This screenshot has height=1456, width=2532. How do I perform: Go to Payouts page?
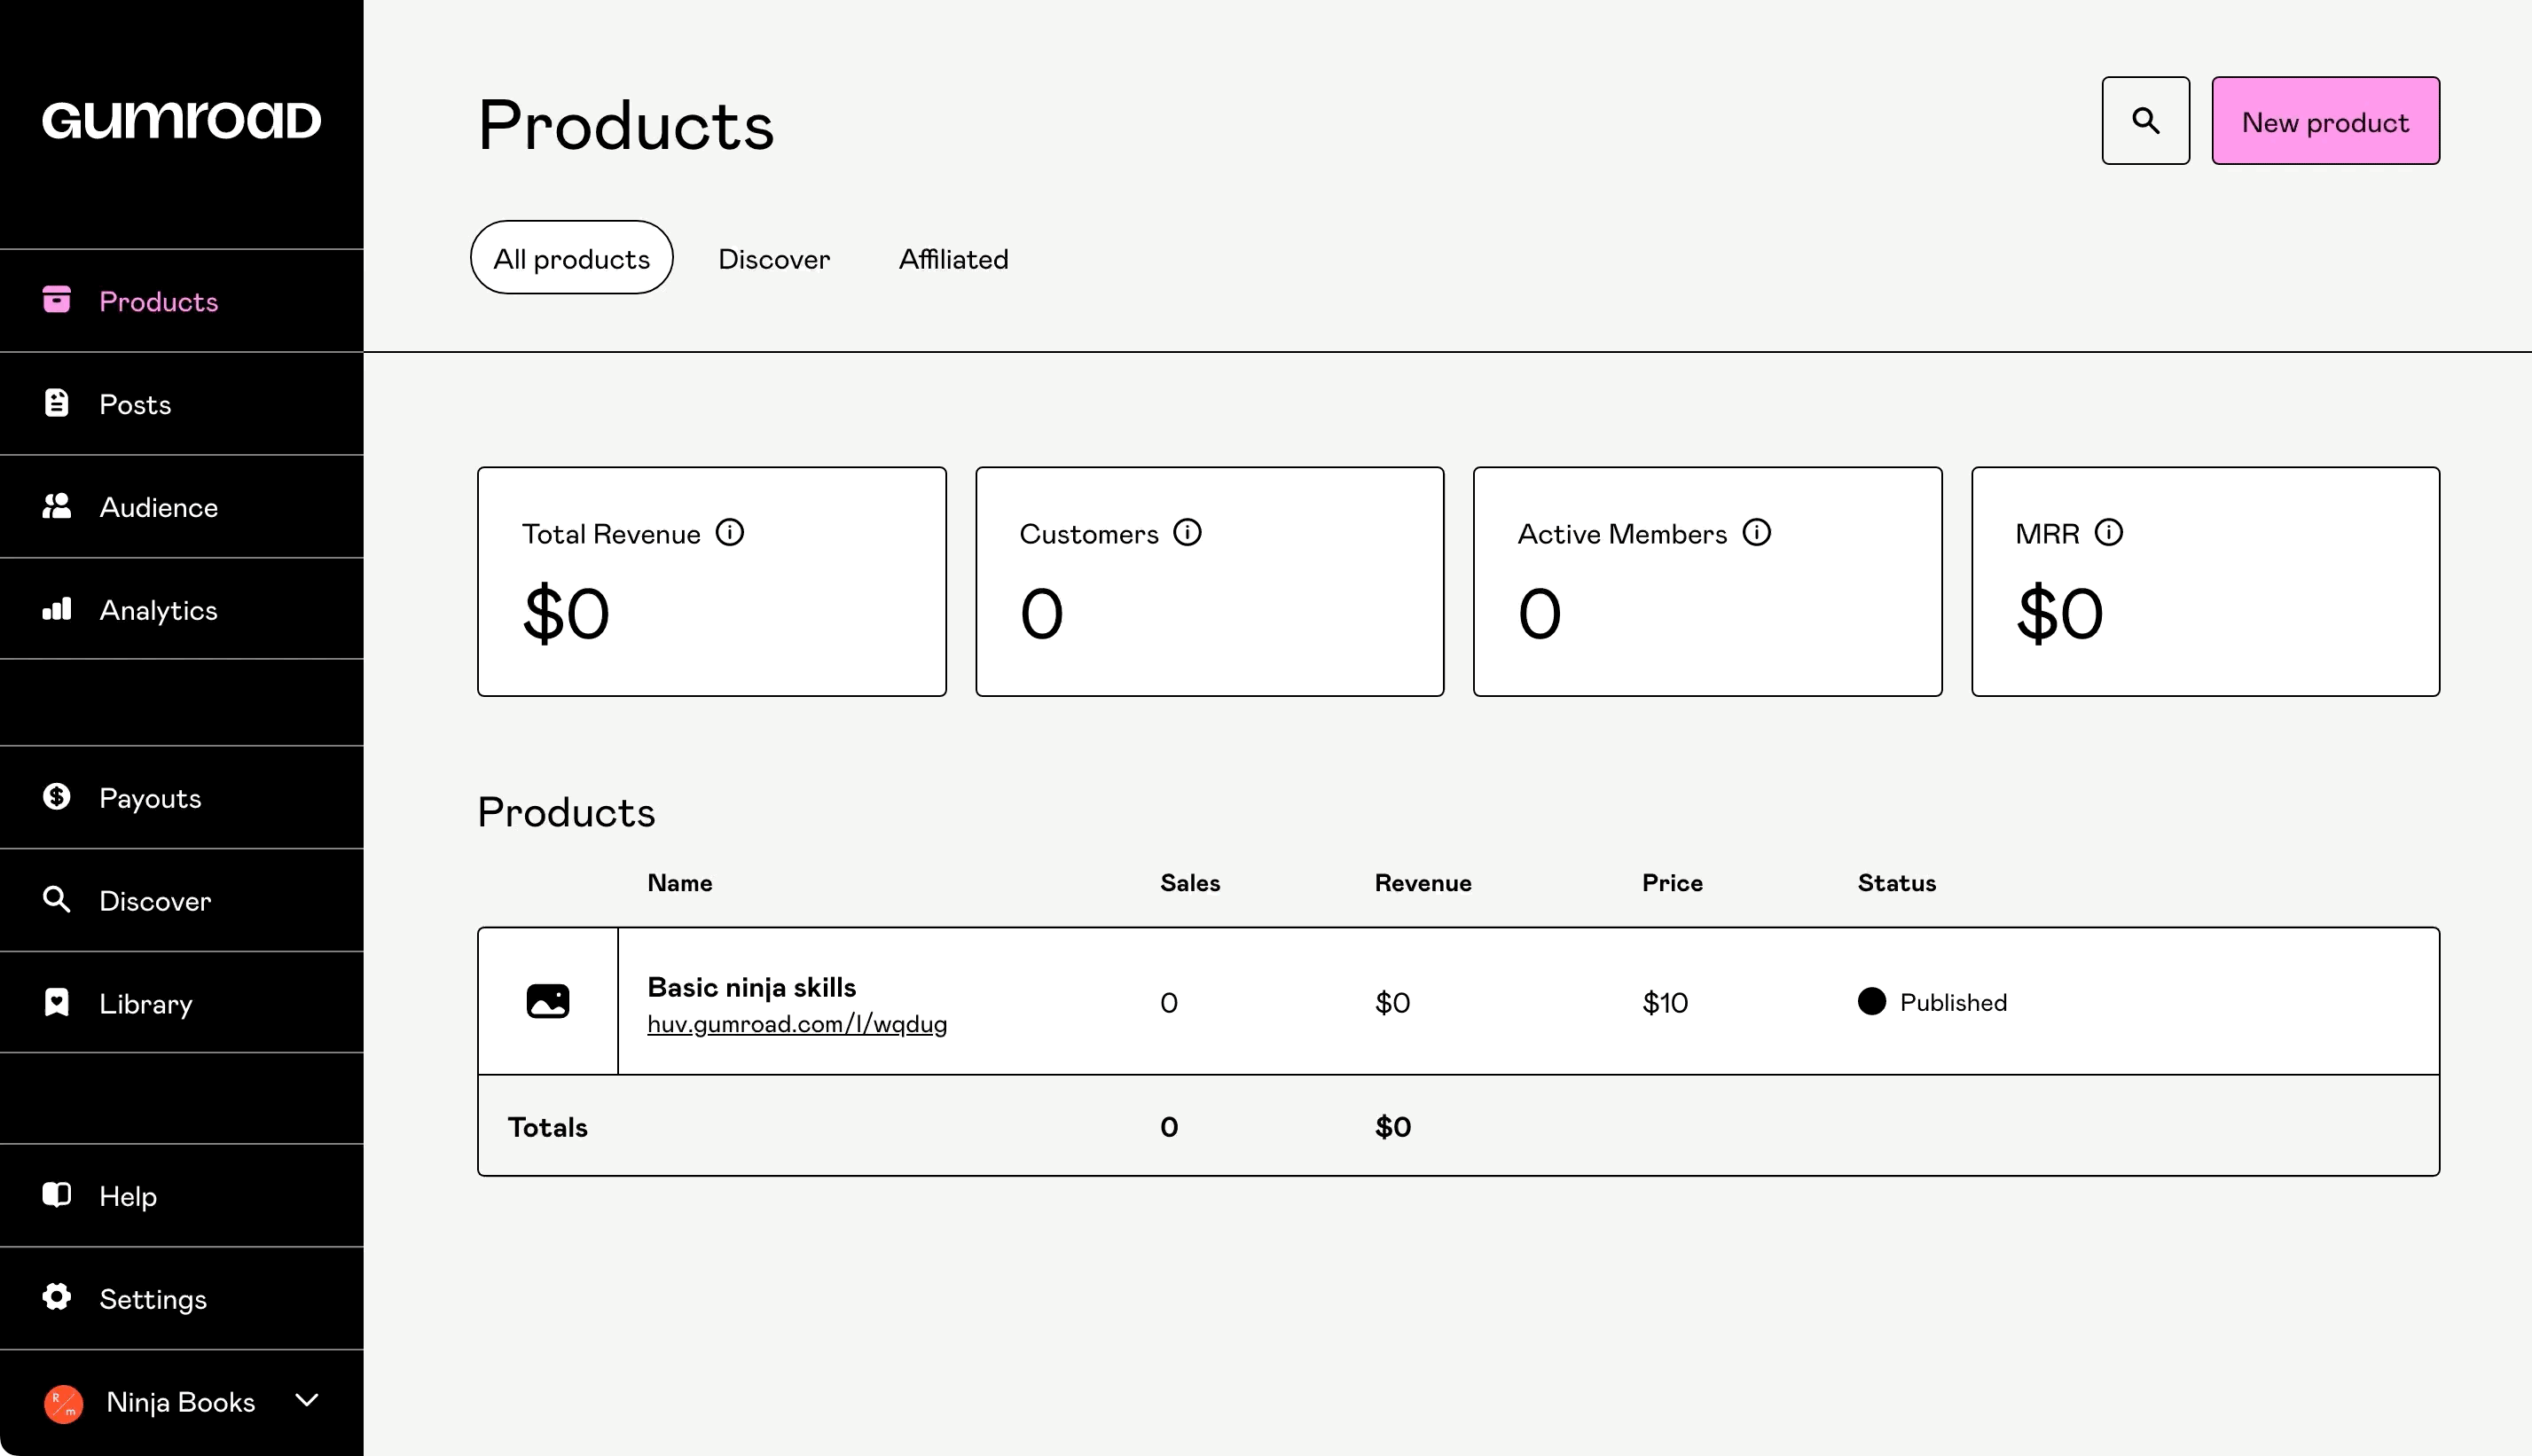pyautogui.click(x=182, y=798)
